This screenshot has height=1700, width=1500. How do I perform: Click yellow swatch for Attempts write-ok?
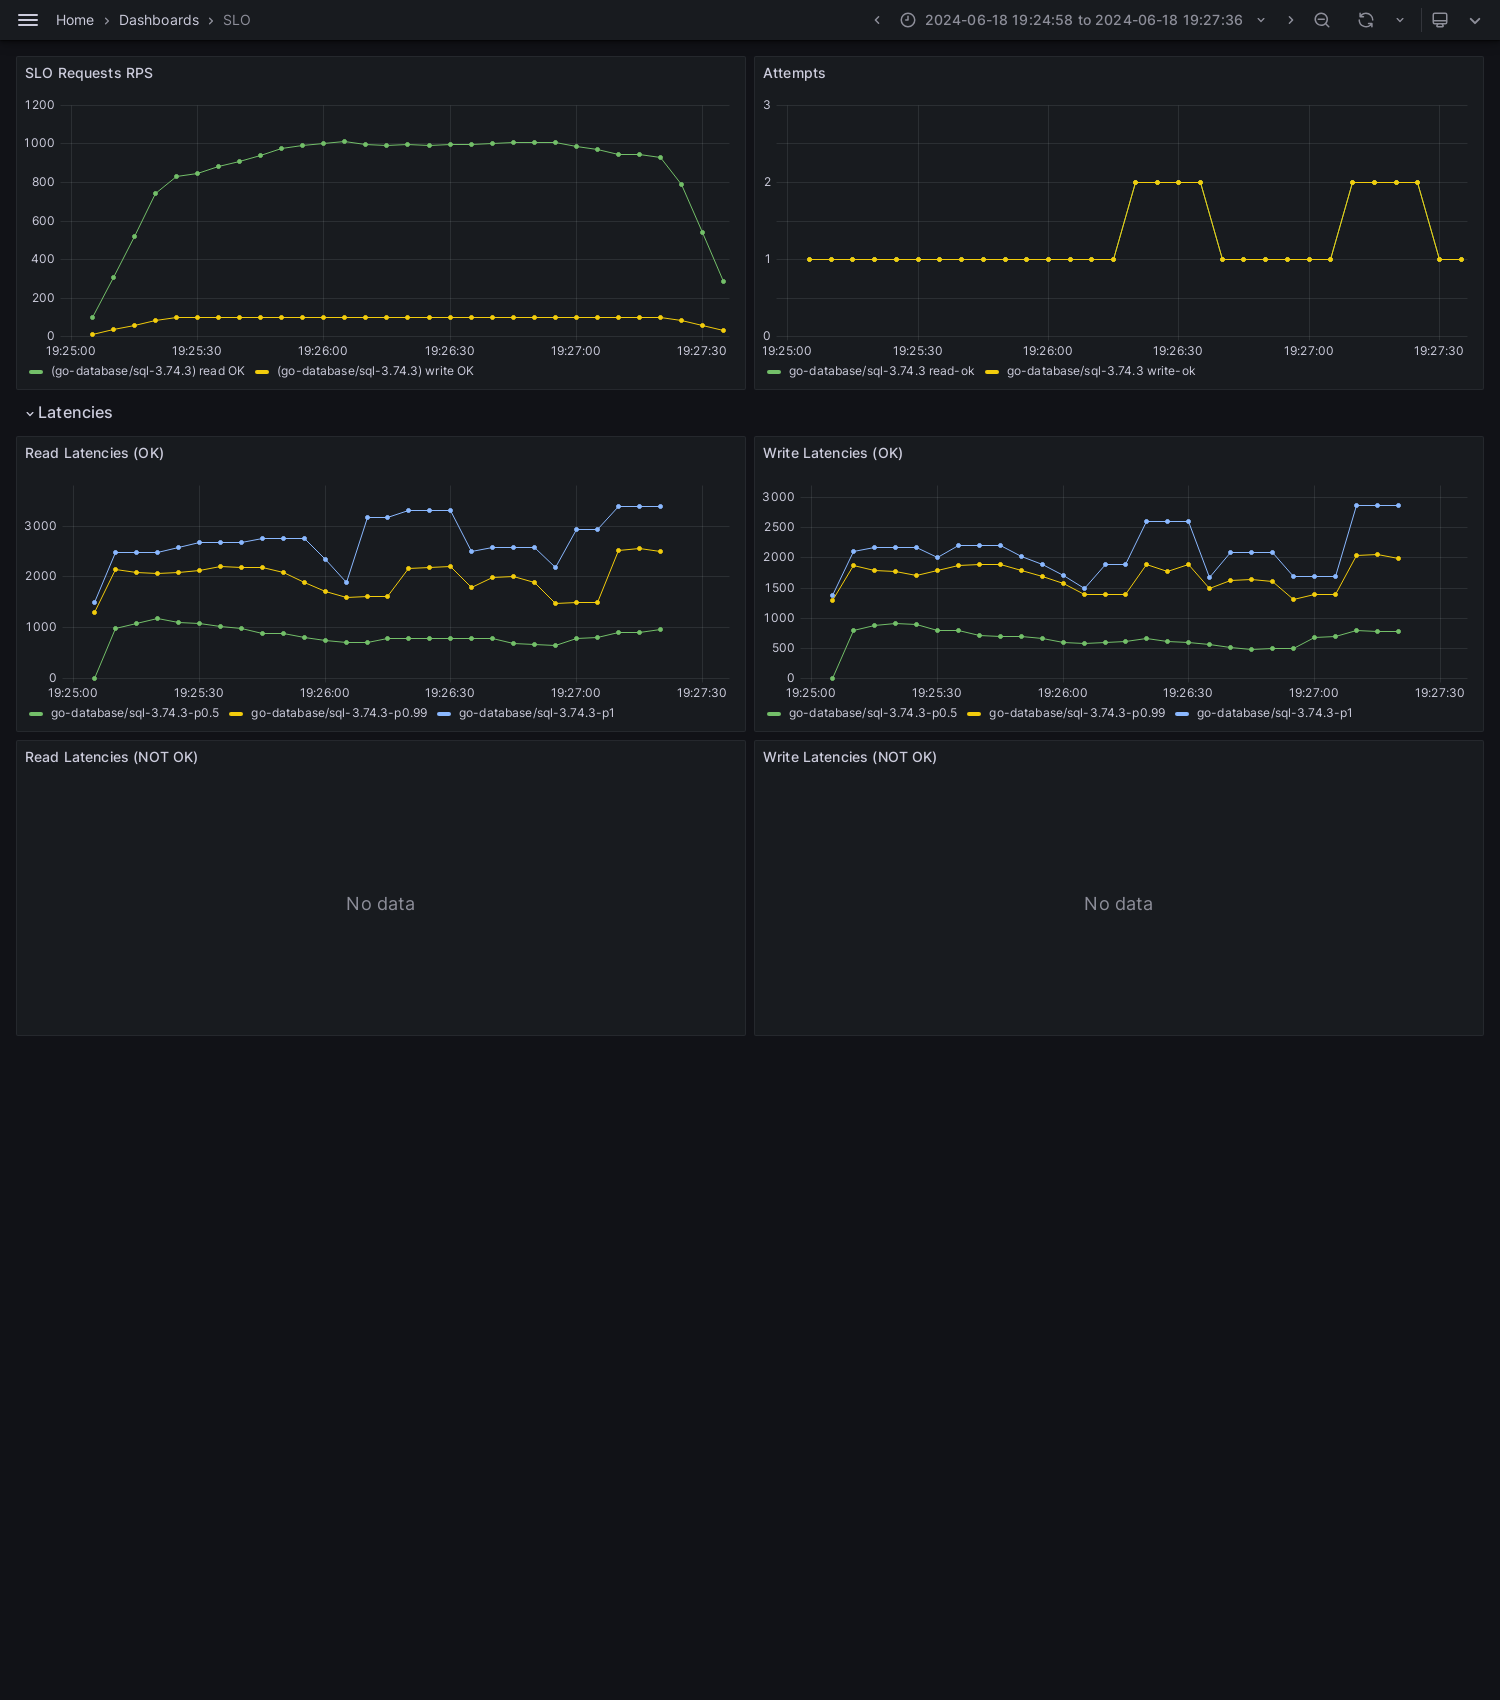pyautogui.click(x=992, y=372)
